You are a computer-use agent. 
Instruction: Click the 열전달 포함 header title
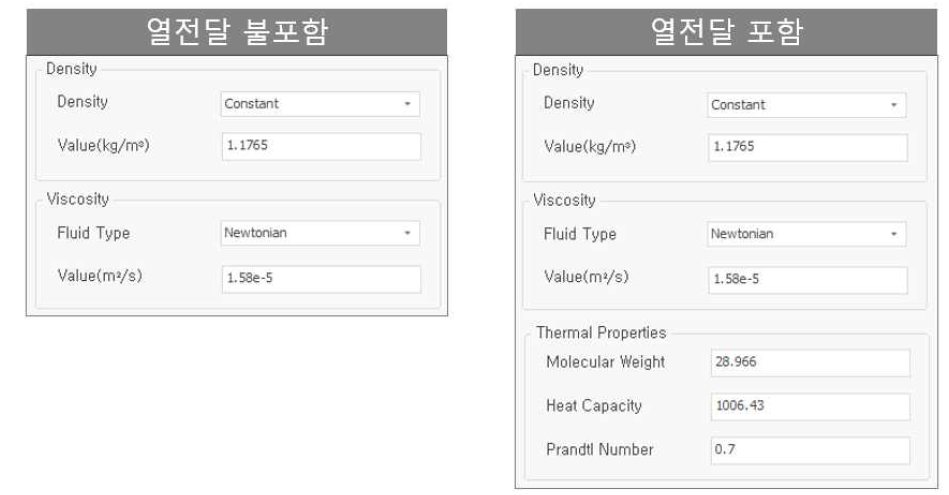726,31
